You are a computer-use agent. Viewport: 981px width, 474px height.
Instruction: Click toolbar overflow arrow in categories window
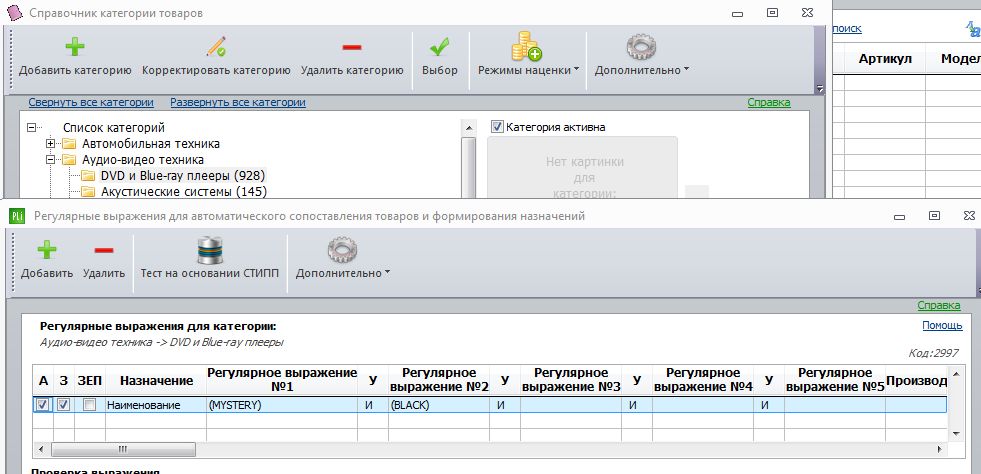click(820, 89)
